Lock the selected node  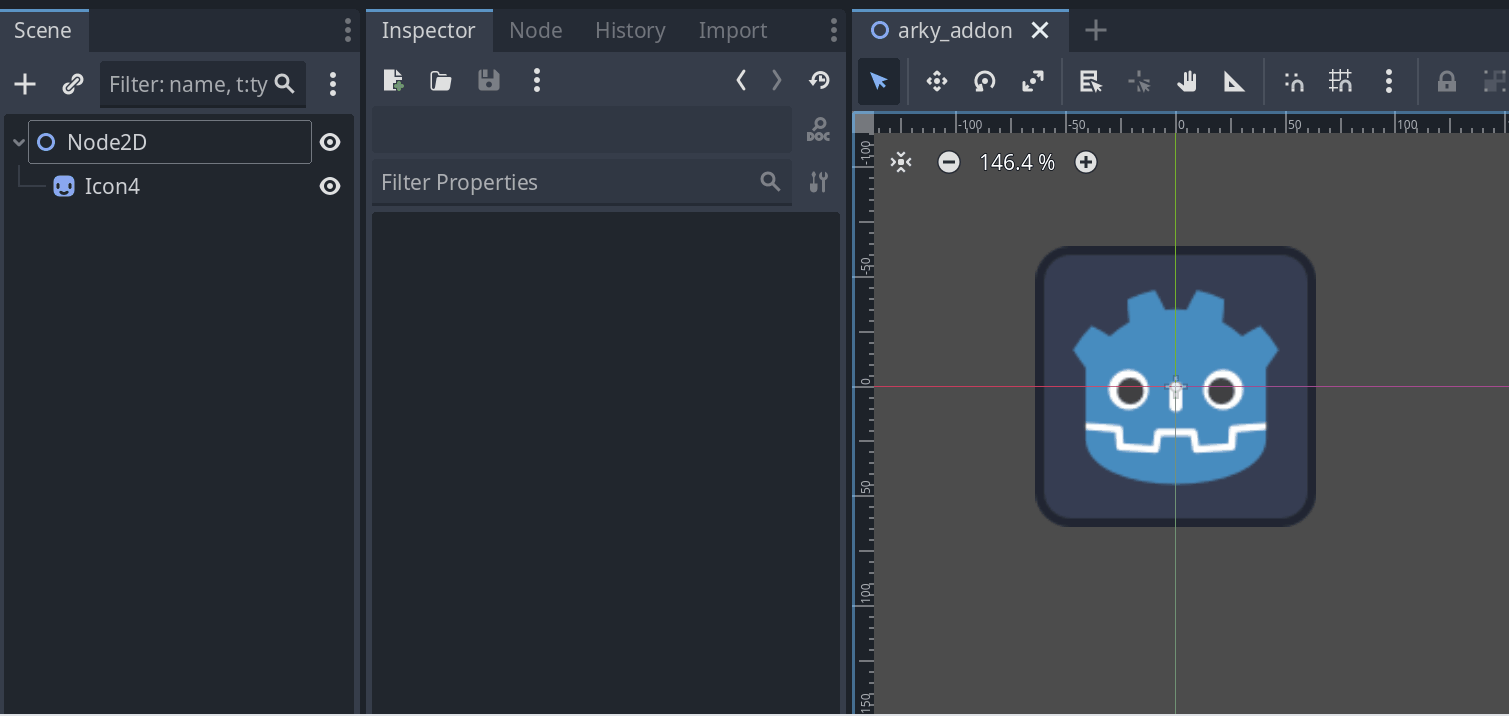pos(1447,82)
